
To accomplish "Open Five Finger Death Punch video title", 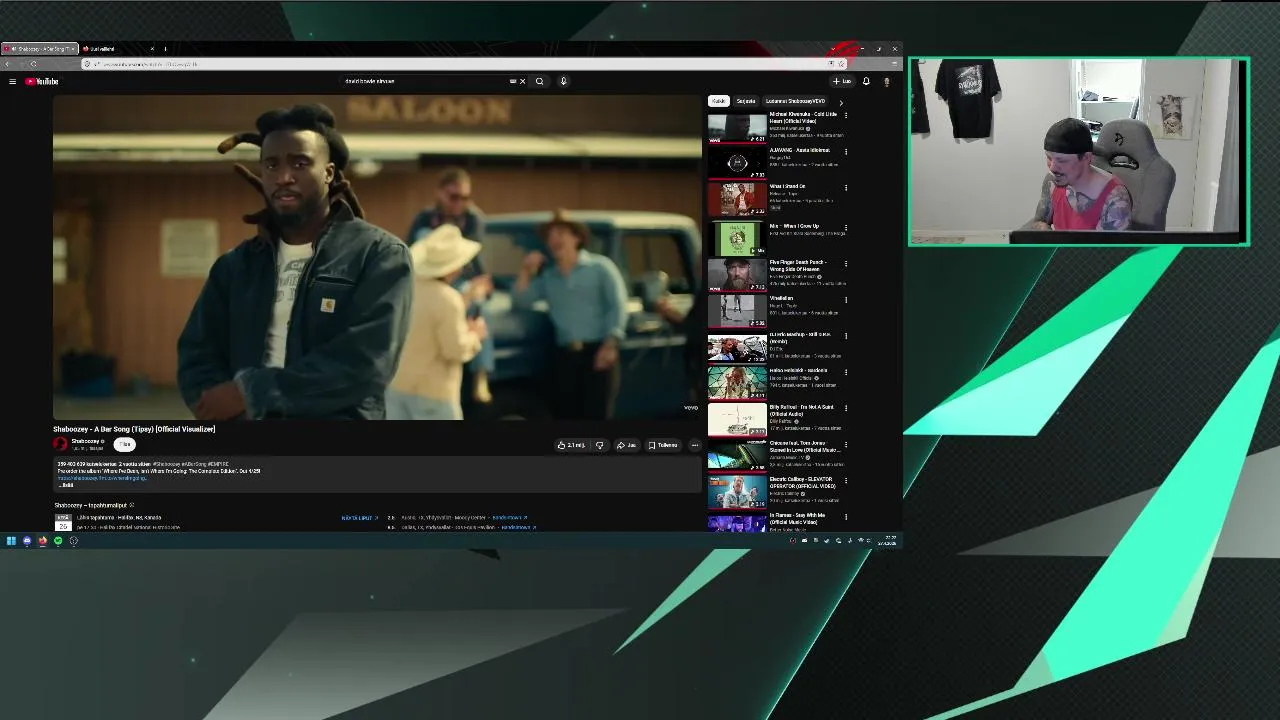I will 798,265.
